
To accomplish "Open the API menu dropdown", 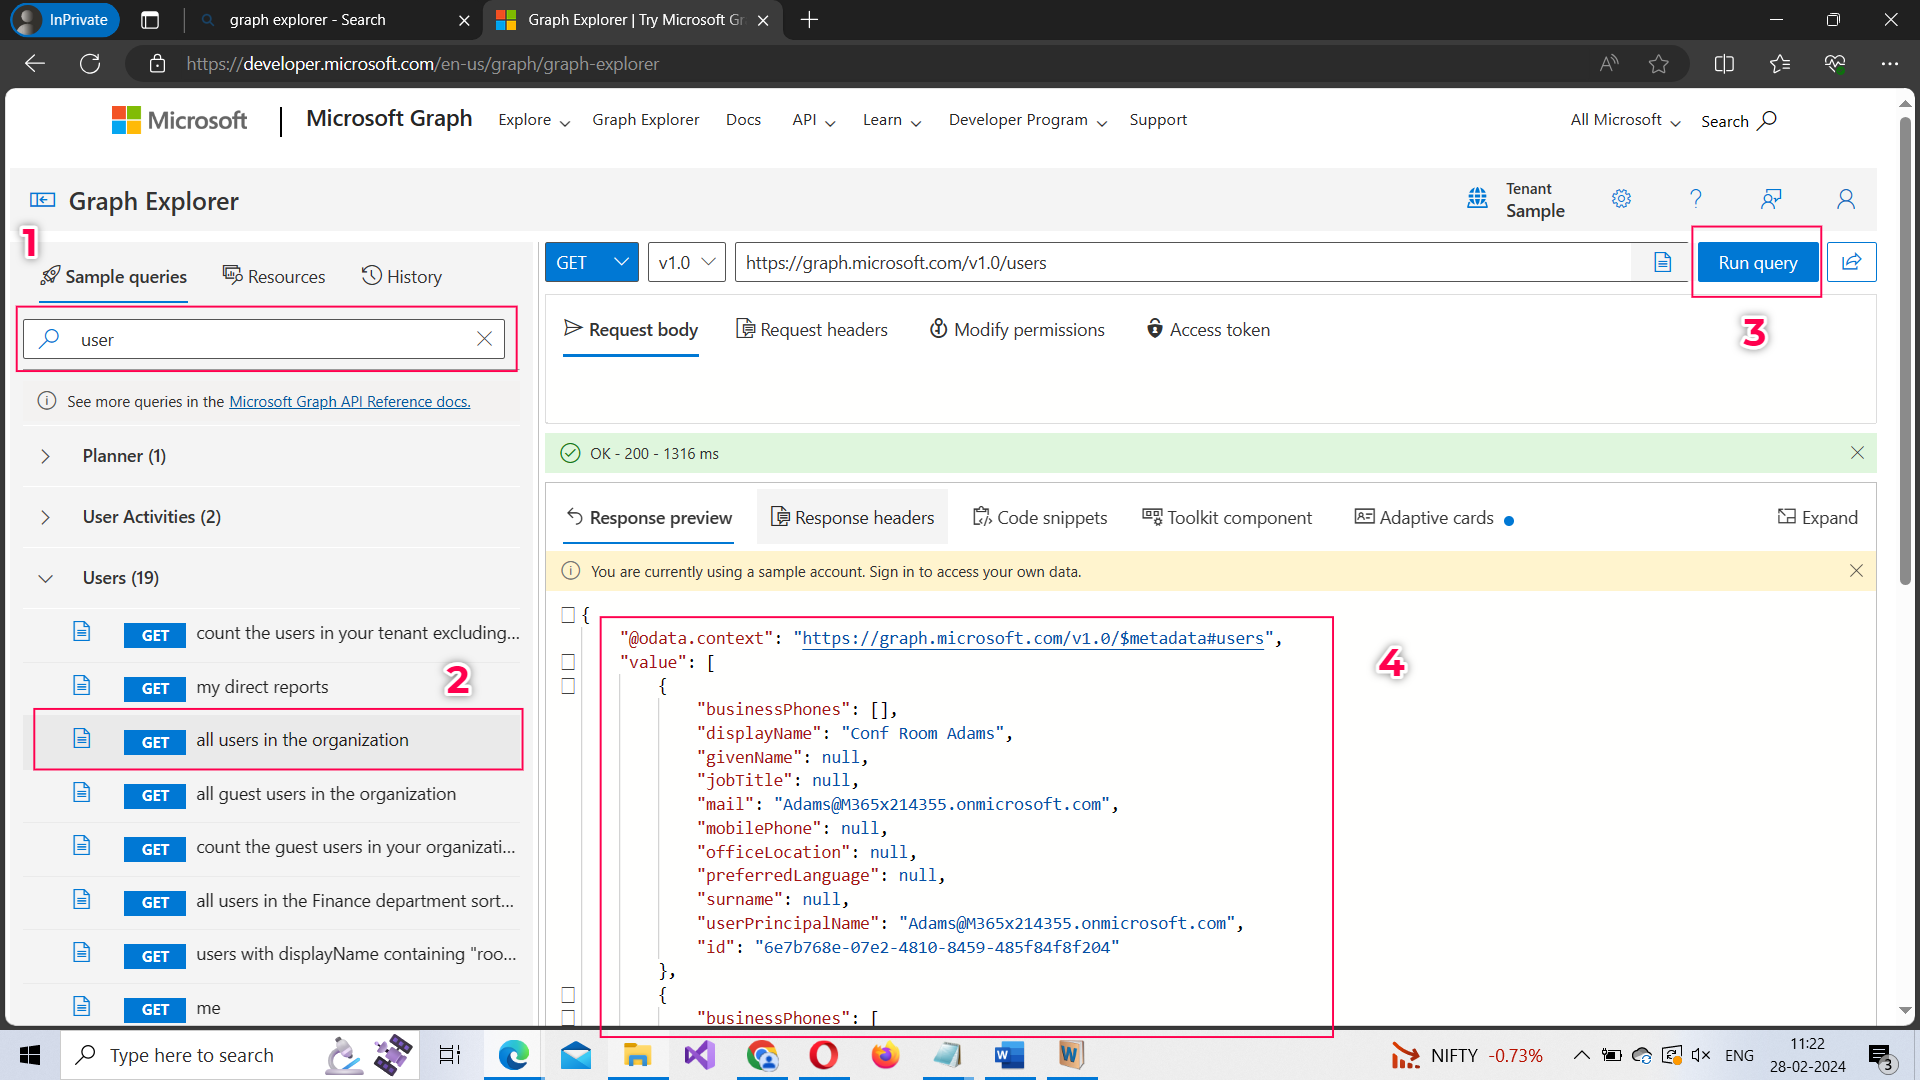I will tap(814, 120).
